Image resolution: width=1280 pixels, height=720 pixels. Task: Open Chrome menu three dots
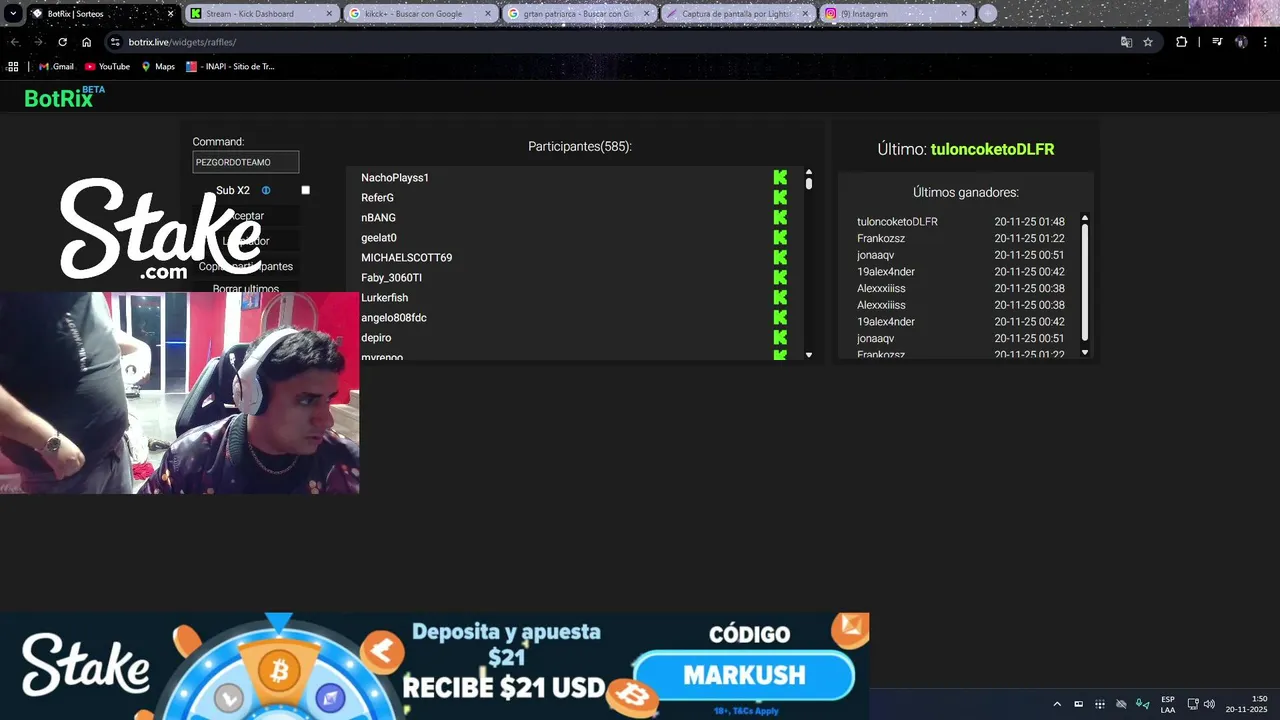(x=1265, y=42)
